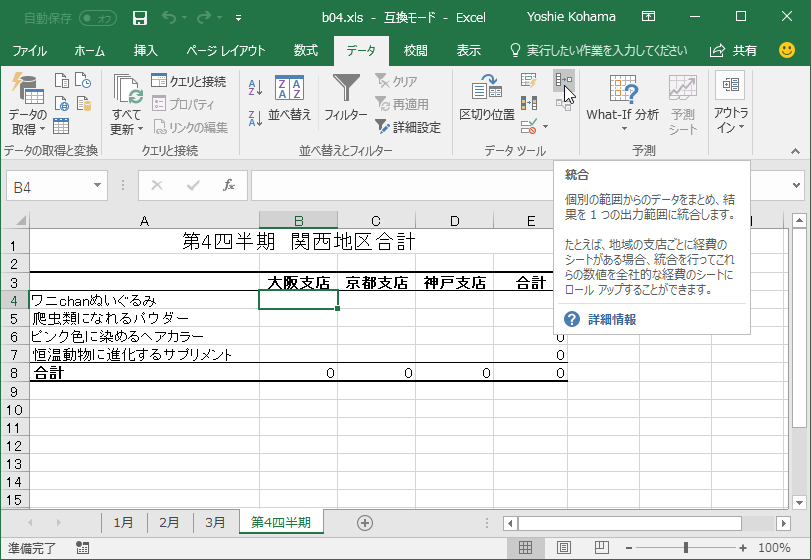Open the File (ファイル) tab
Image resolution: width=811 pixels, height=560 pixels.
[29, 50]
